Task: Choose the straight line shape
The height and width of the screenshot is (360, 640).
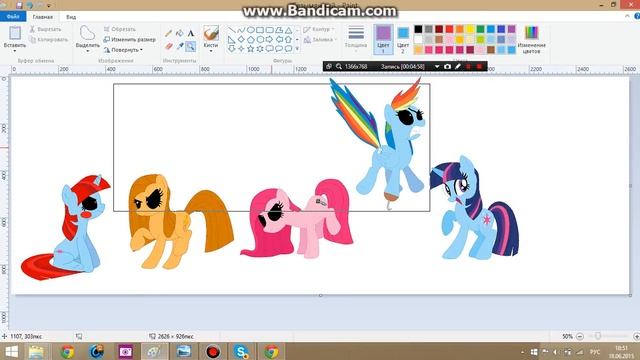Action: 231,30
